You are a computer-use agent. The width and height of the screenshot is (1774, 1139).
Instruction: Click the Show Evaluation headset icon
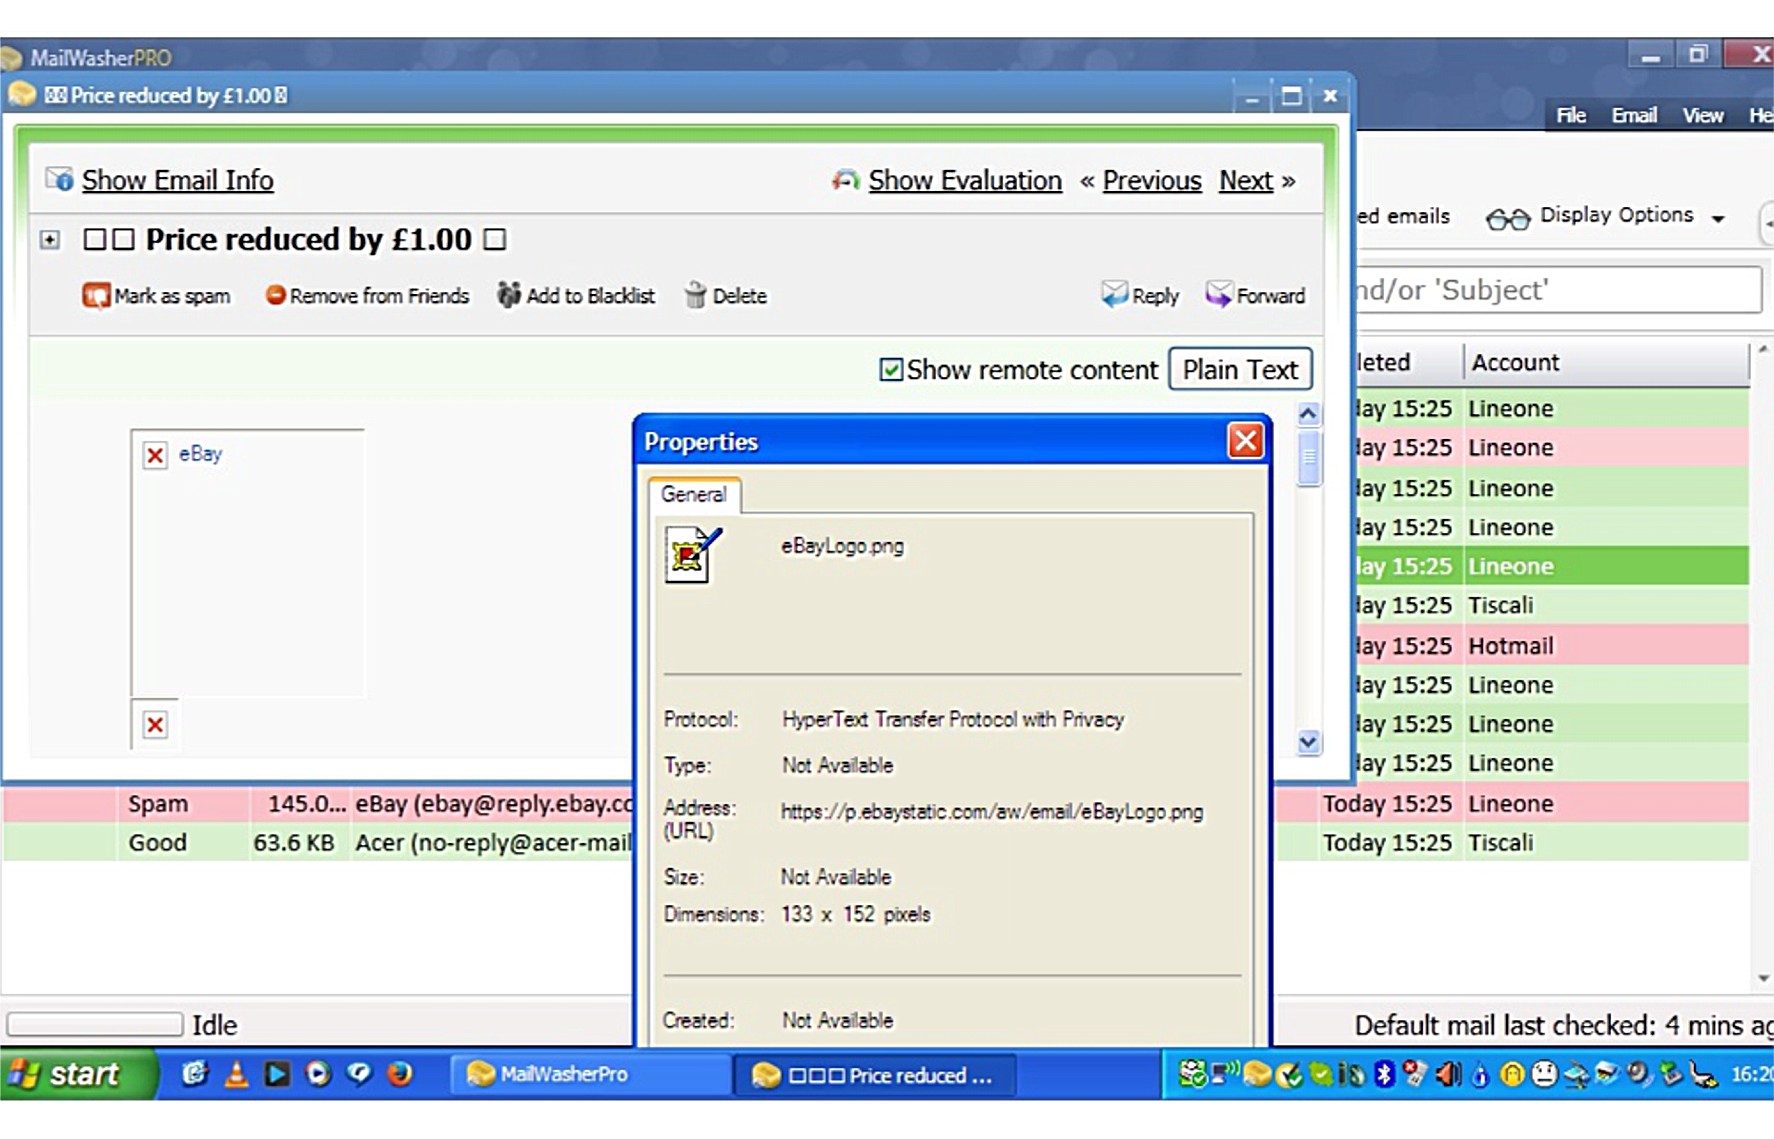[x=845, y=180]
